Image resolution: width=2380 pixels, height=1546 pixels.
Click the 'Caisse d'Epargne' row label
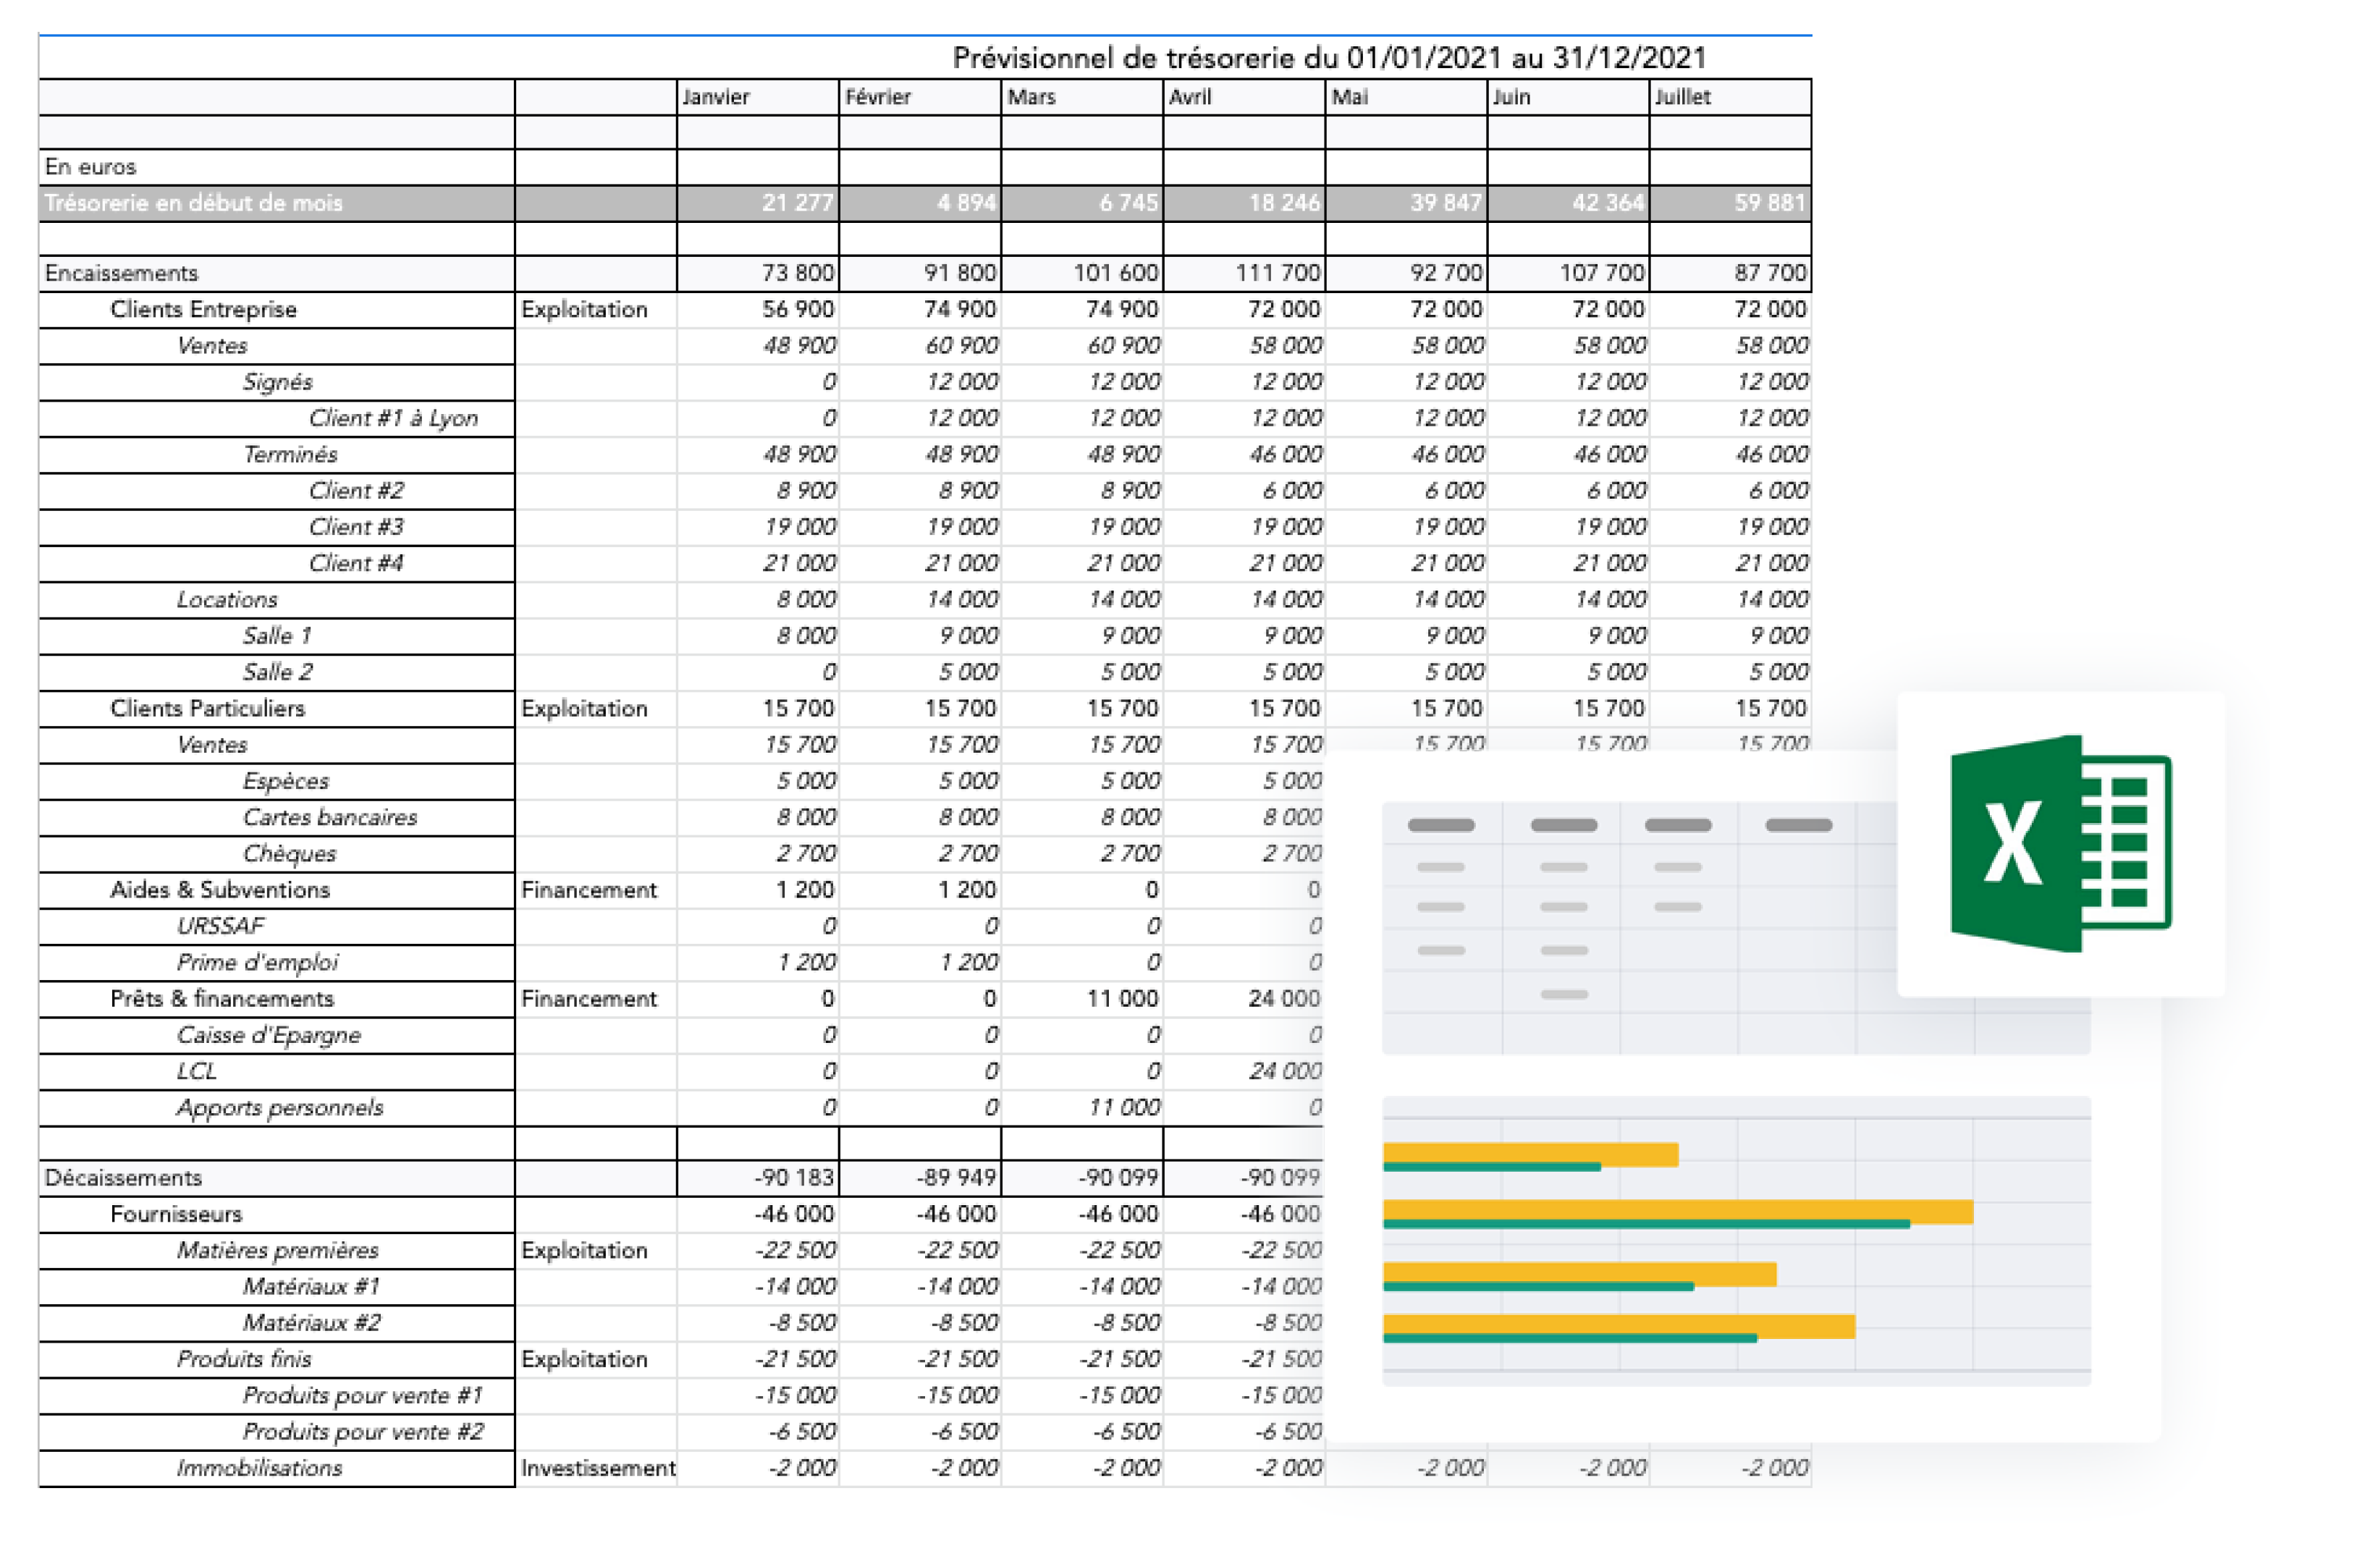point(277,1035)
